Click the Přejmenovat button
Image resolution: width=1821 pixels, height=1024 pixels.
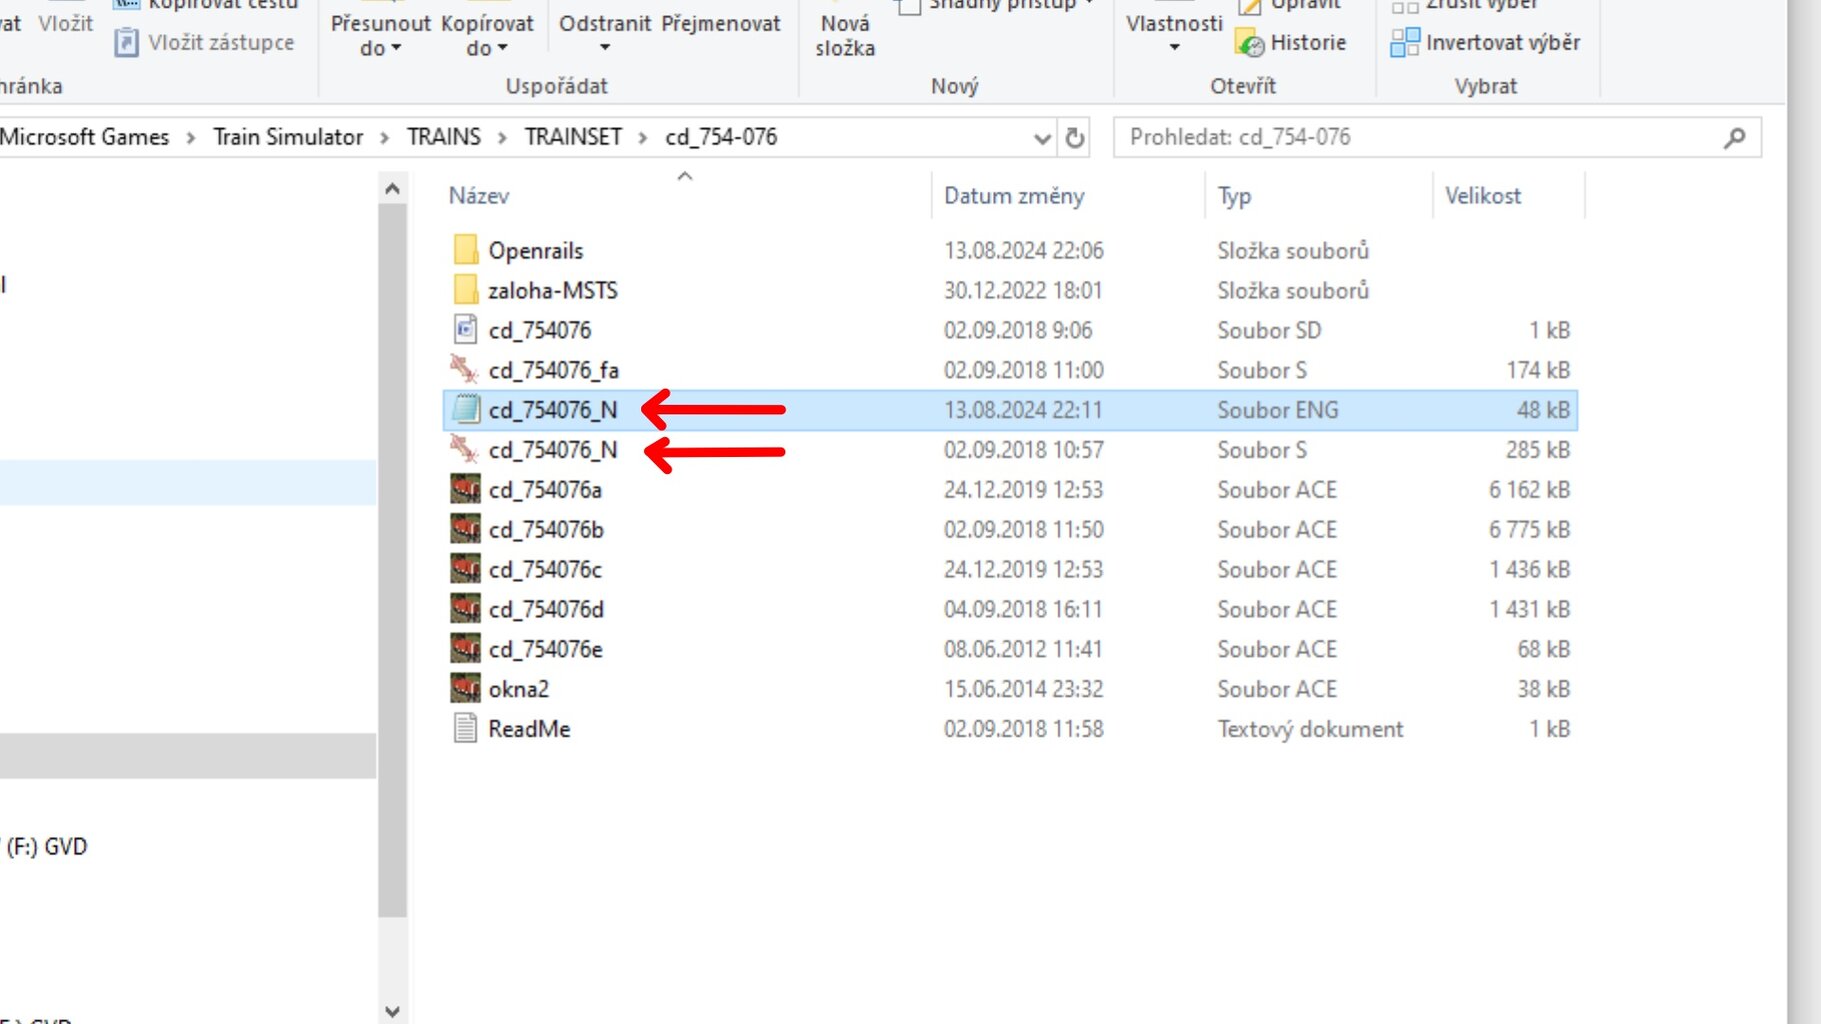(x=720, y=24)
